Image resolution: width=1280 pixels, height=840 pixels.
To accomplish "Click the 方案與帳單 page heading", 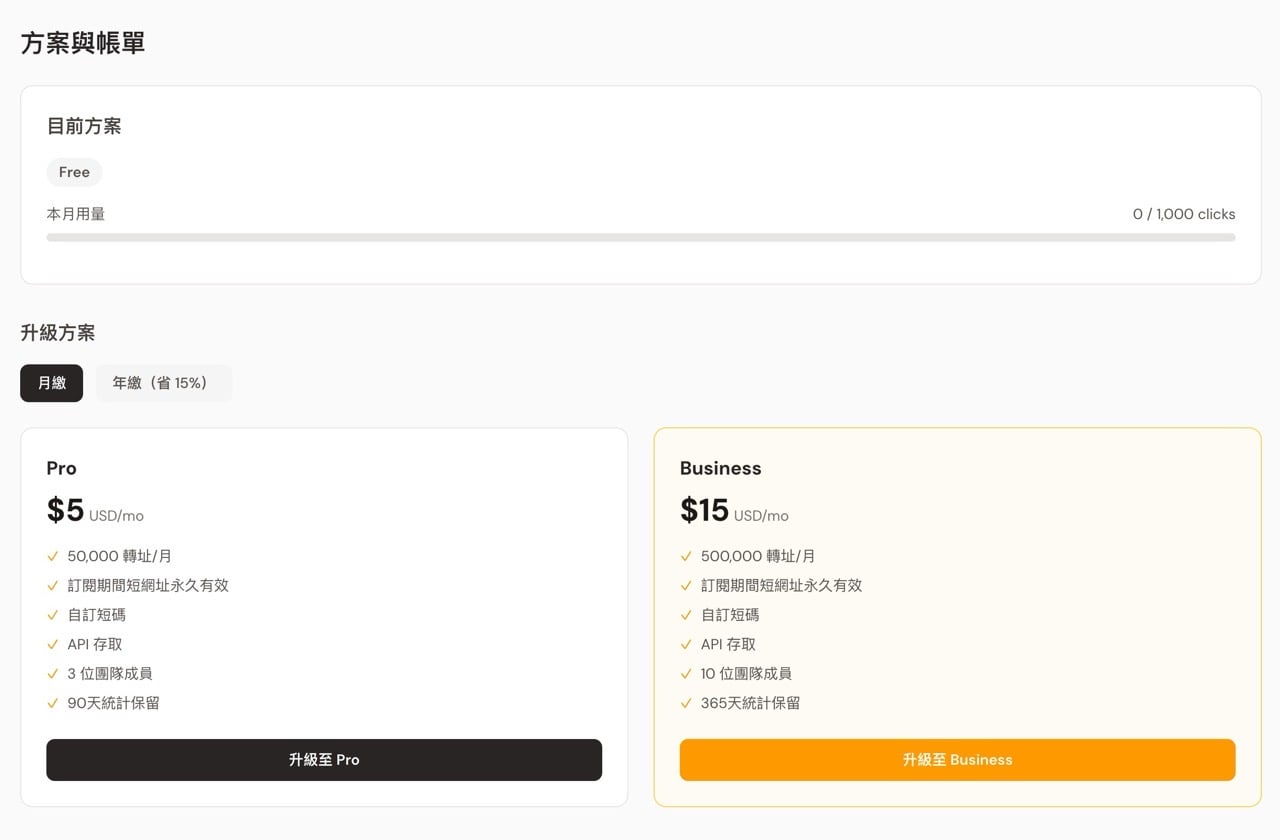I will coord(83,43).
